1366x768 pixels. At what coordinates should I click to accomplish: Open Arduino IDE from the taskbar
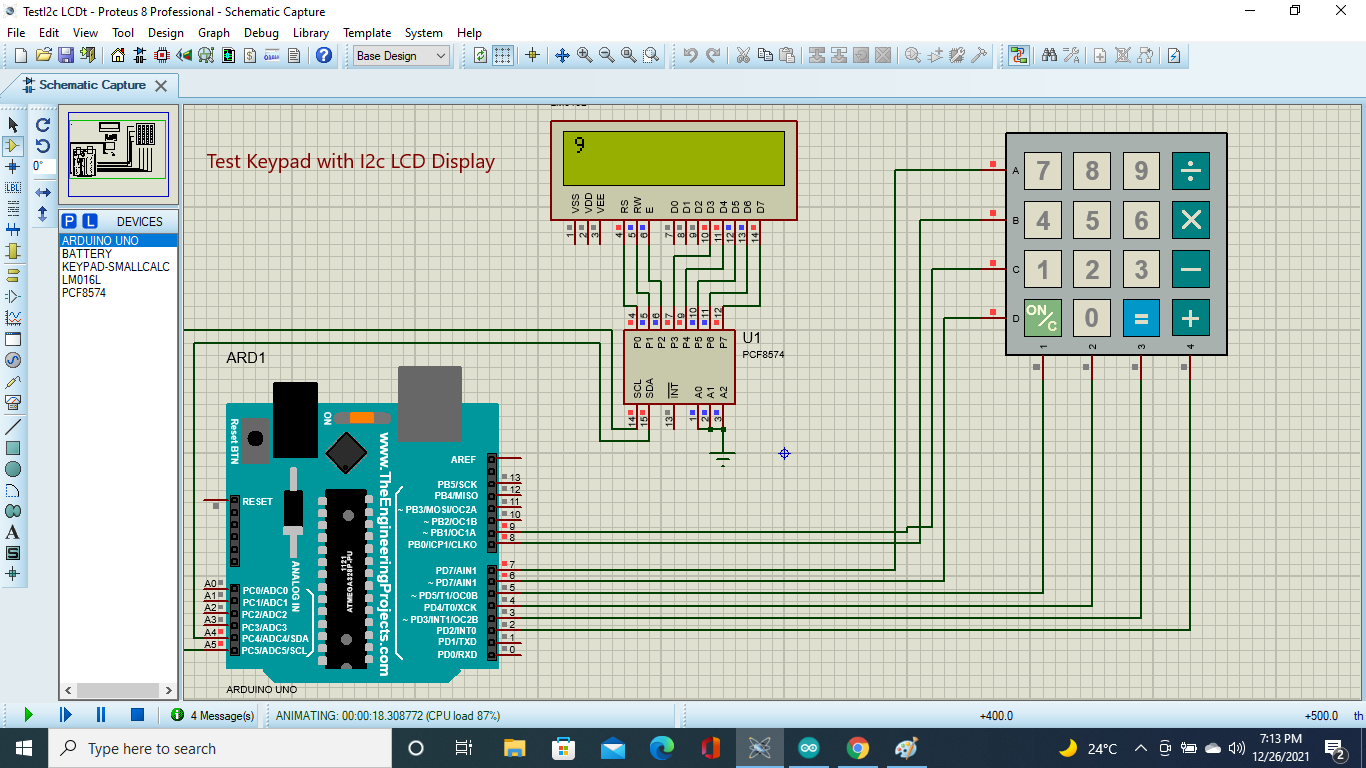[808, 748]
